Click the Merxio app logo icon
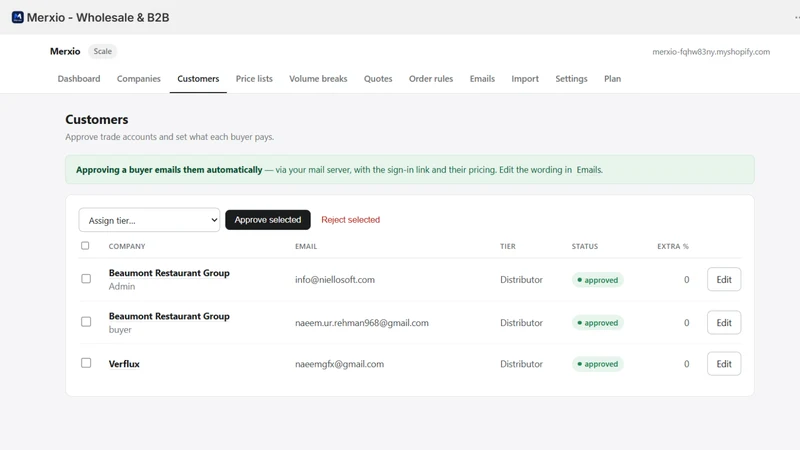 tap(17, 17)
